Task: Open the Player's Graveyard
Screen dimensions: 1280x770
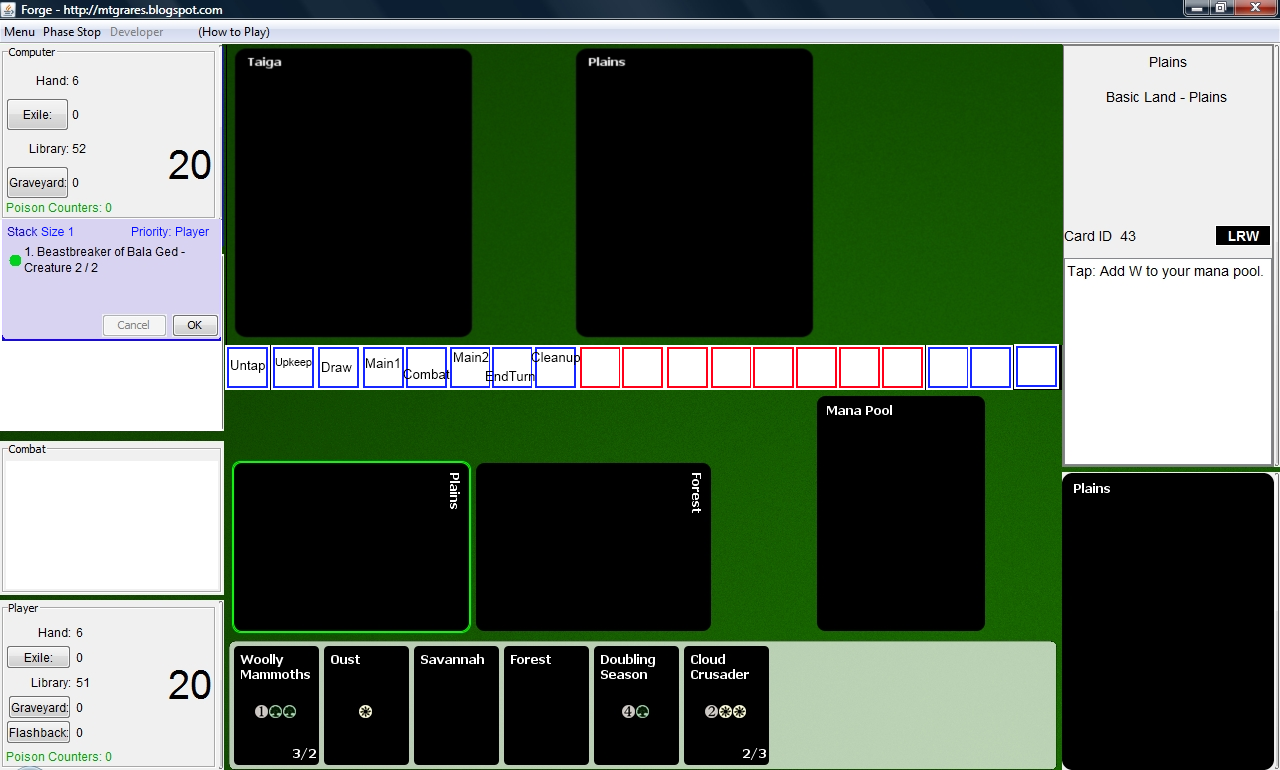Action: [x=39, y=708]
